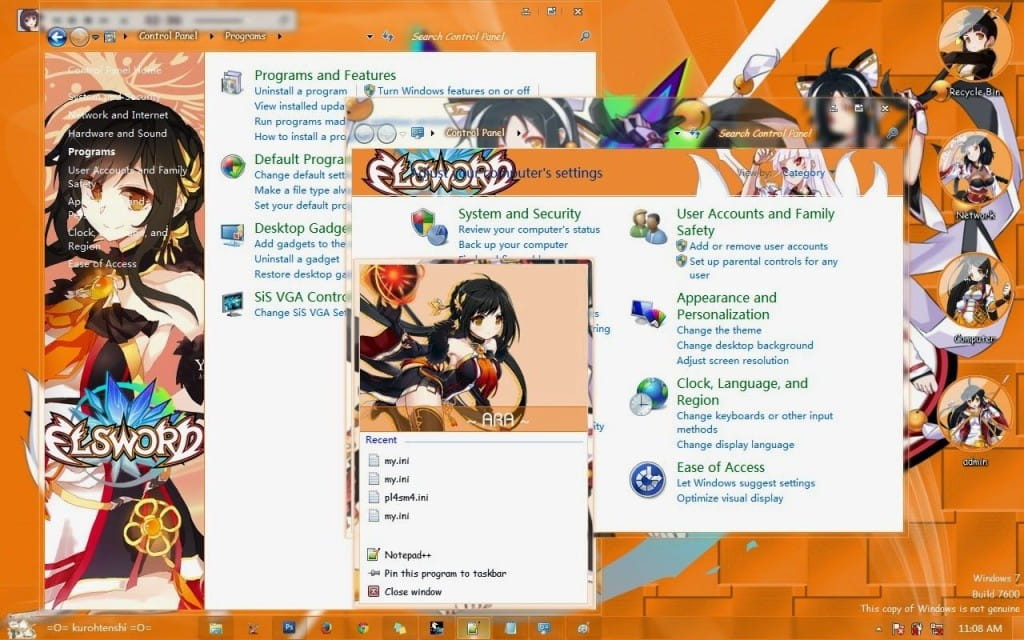This screenshot has height=640, width=1024.
Task: Open the Action Center flag in system tray
Action: [897, 627]
